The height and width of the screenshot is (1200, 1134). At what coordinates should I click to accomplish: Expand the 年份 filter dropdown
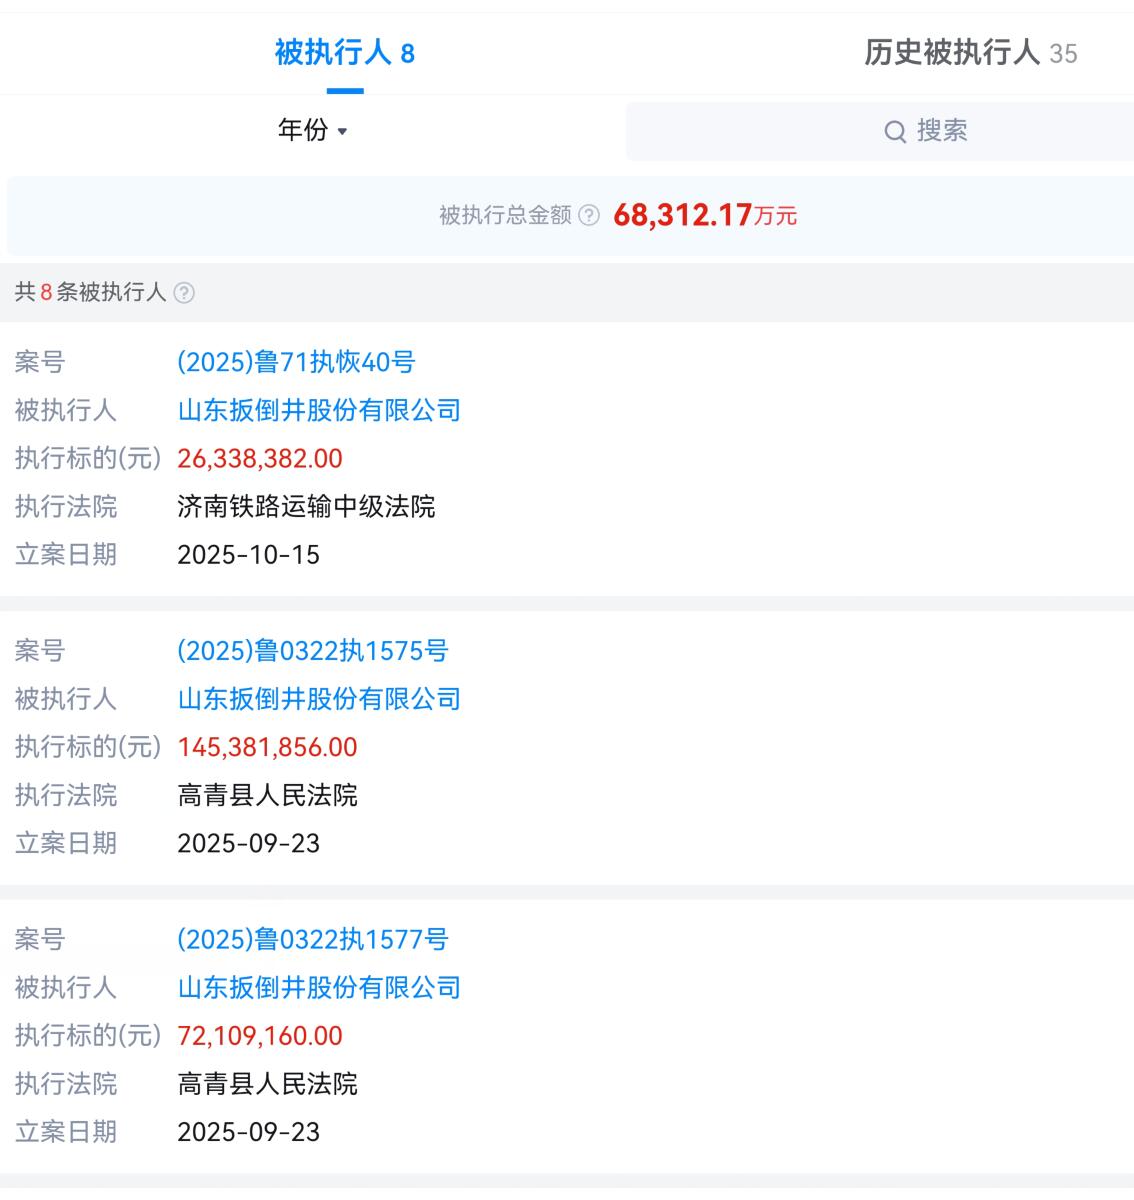[312, 130]
